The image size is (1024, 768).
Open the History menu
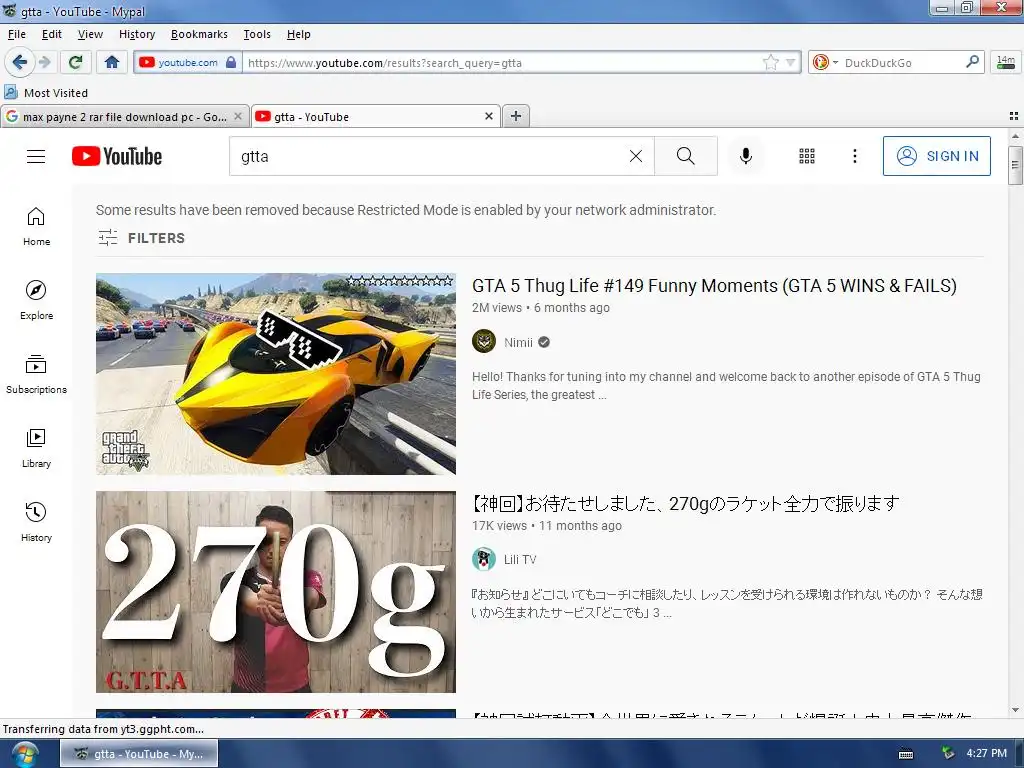136,34
